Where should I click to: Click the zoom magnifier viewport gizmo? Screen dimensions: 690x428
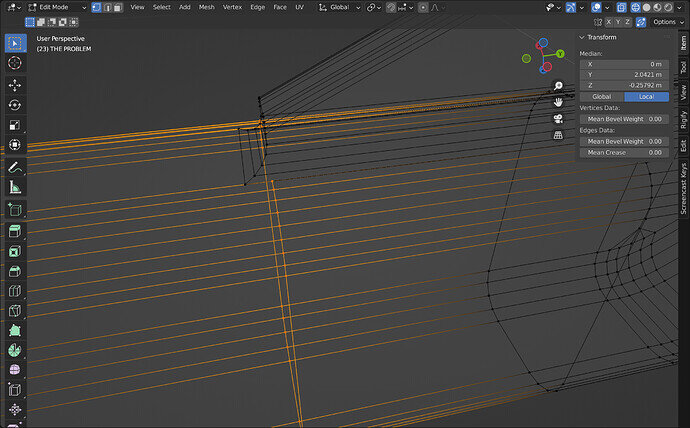coord(558,87)
